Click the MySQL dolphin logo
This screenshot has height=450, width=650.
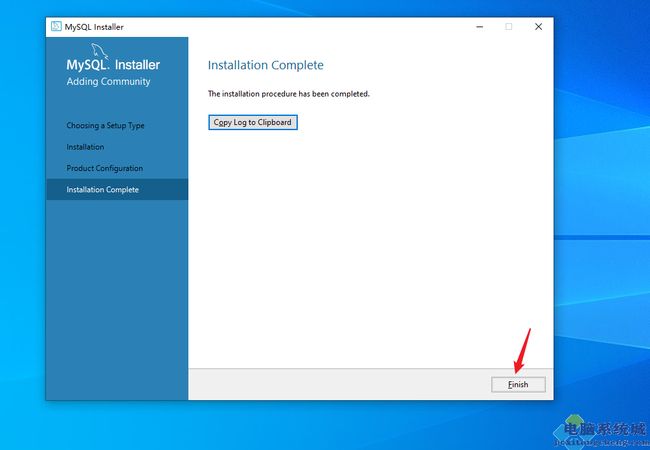(99, 51)
